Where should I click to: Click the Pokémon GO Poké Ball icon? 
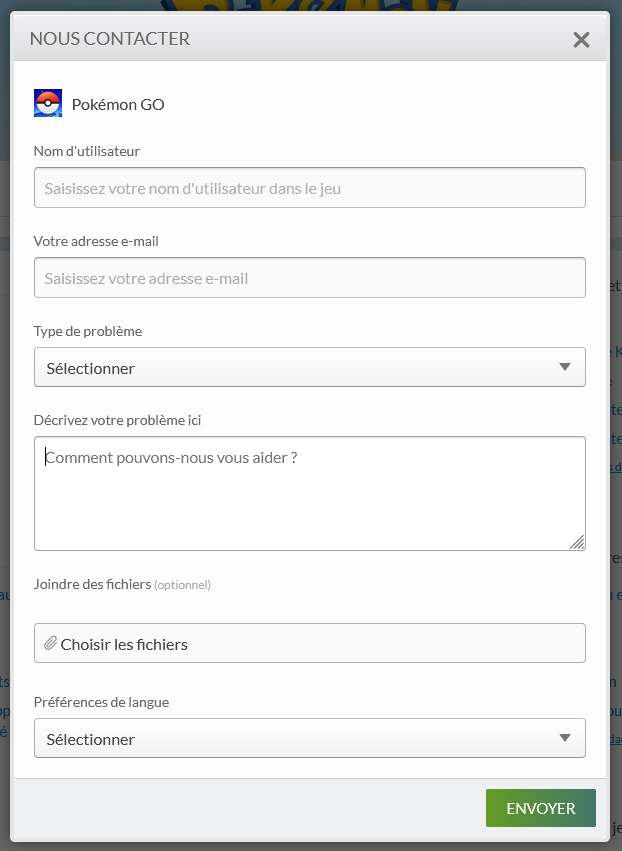click(x=48, y=103)
